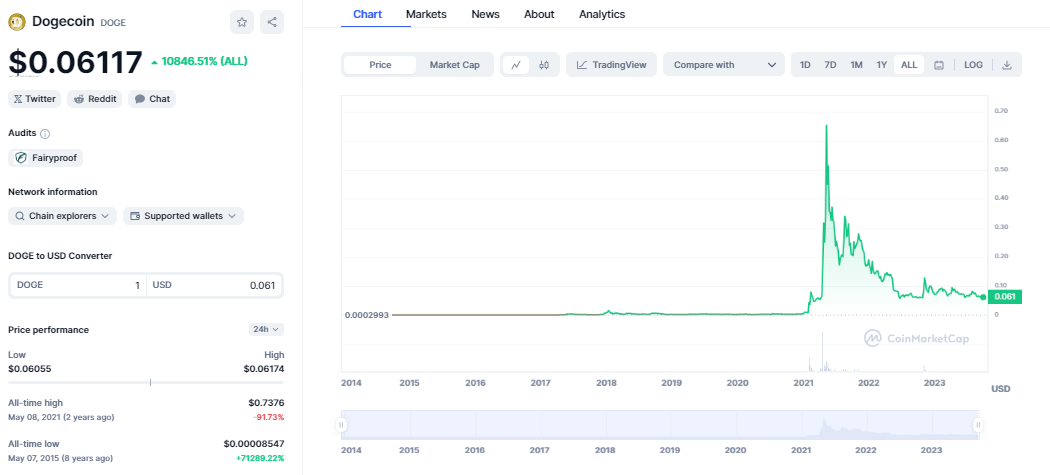Viewport: 1050px width, 475px height.
Task: Toggle LOG scale on chart
Action: point(974,65)
